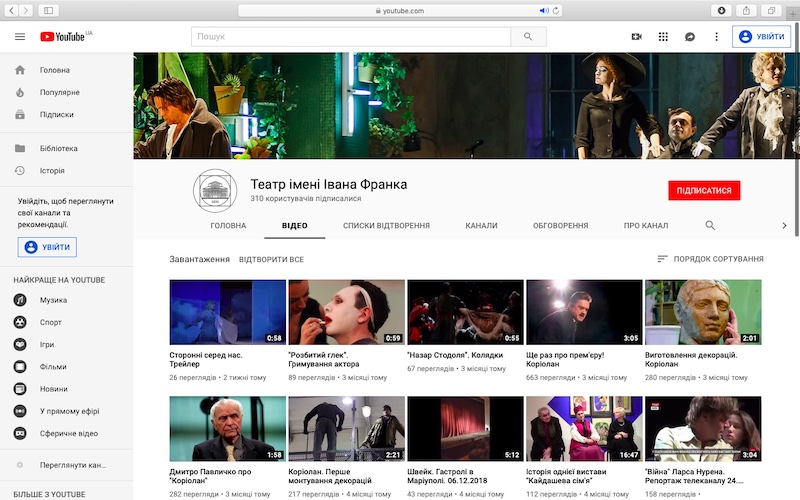Select Ігри gaming category icon

tap(20, 344)
